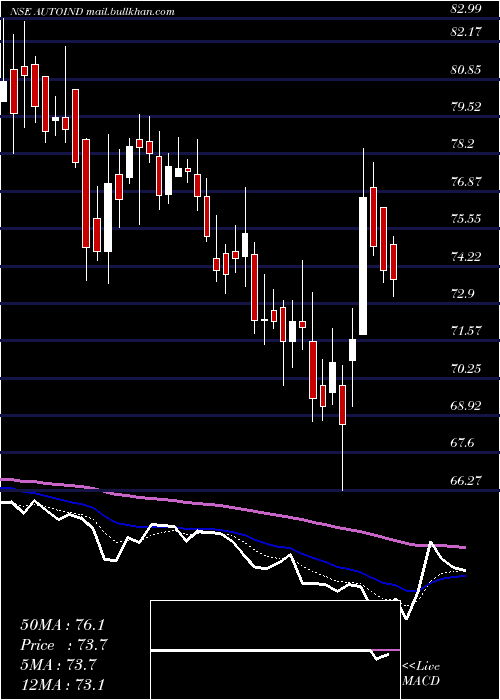Click the 68.92 price axis label
The width and height of the screenshot is (500, 700).
(466, 406)
